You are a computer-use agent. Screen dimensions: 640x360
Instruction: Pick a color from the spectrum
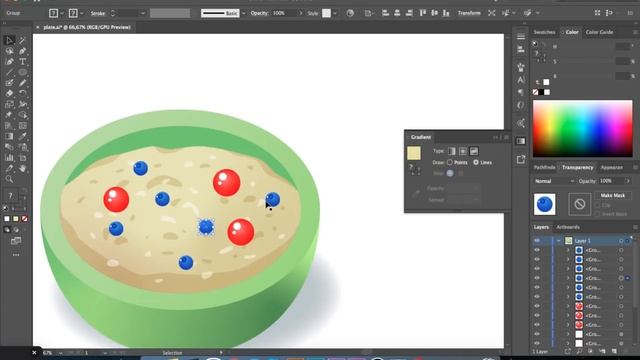(x=582, y=129)
